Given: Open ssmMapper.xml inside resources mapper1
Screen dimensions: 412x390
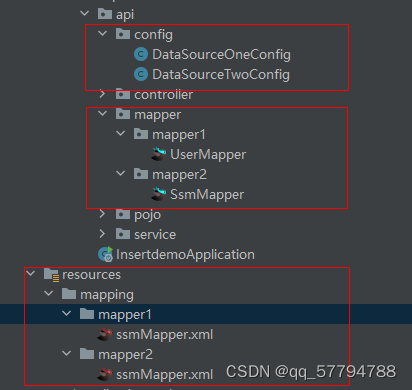Looking at the screenshot, I should 164,335.
